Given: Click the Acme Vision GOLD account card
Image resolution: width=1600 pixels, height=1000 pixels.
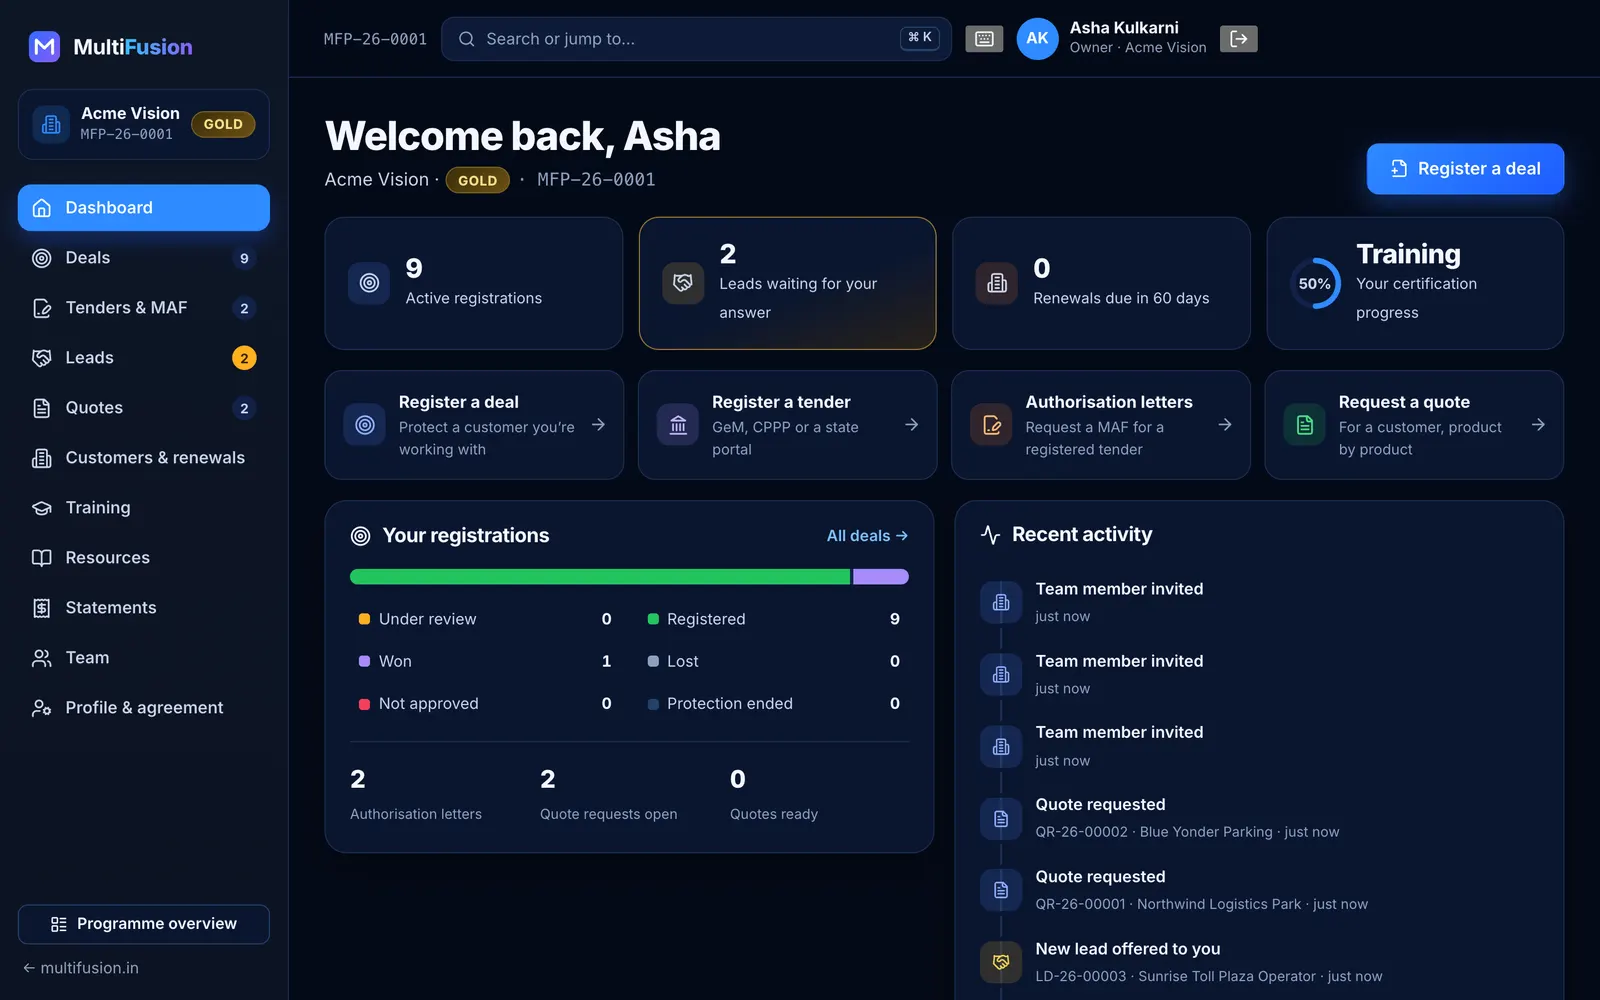Looking at the screenshot, I should (143, 124).
